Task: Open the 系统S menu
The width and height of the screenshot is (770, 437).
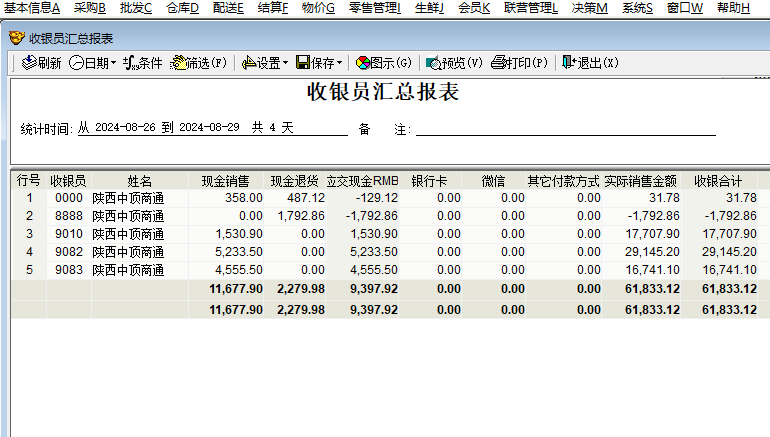Action: click(636, 8)
